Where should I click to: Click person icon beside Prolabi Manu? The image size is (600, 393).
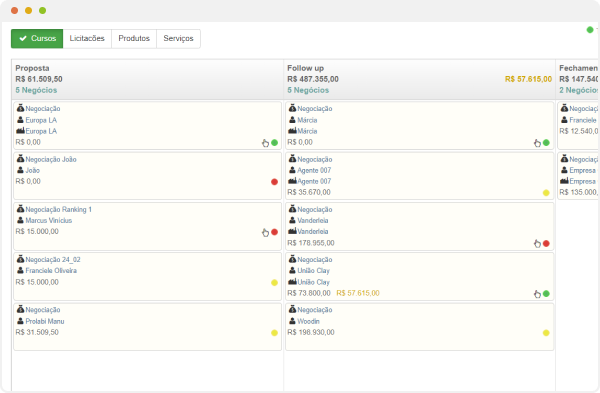pyautogui.click(x=20, y=321)
